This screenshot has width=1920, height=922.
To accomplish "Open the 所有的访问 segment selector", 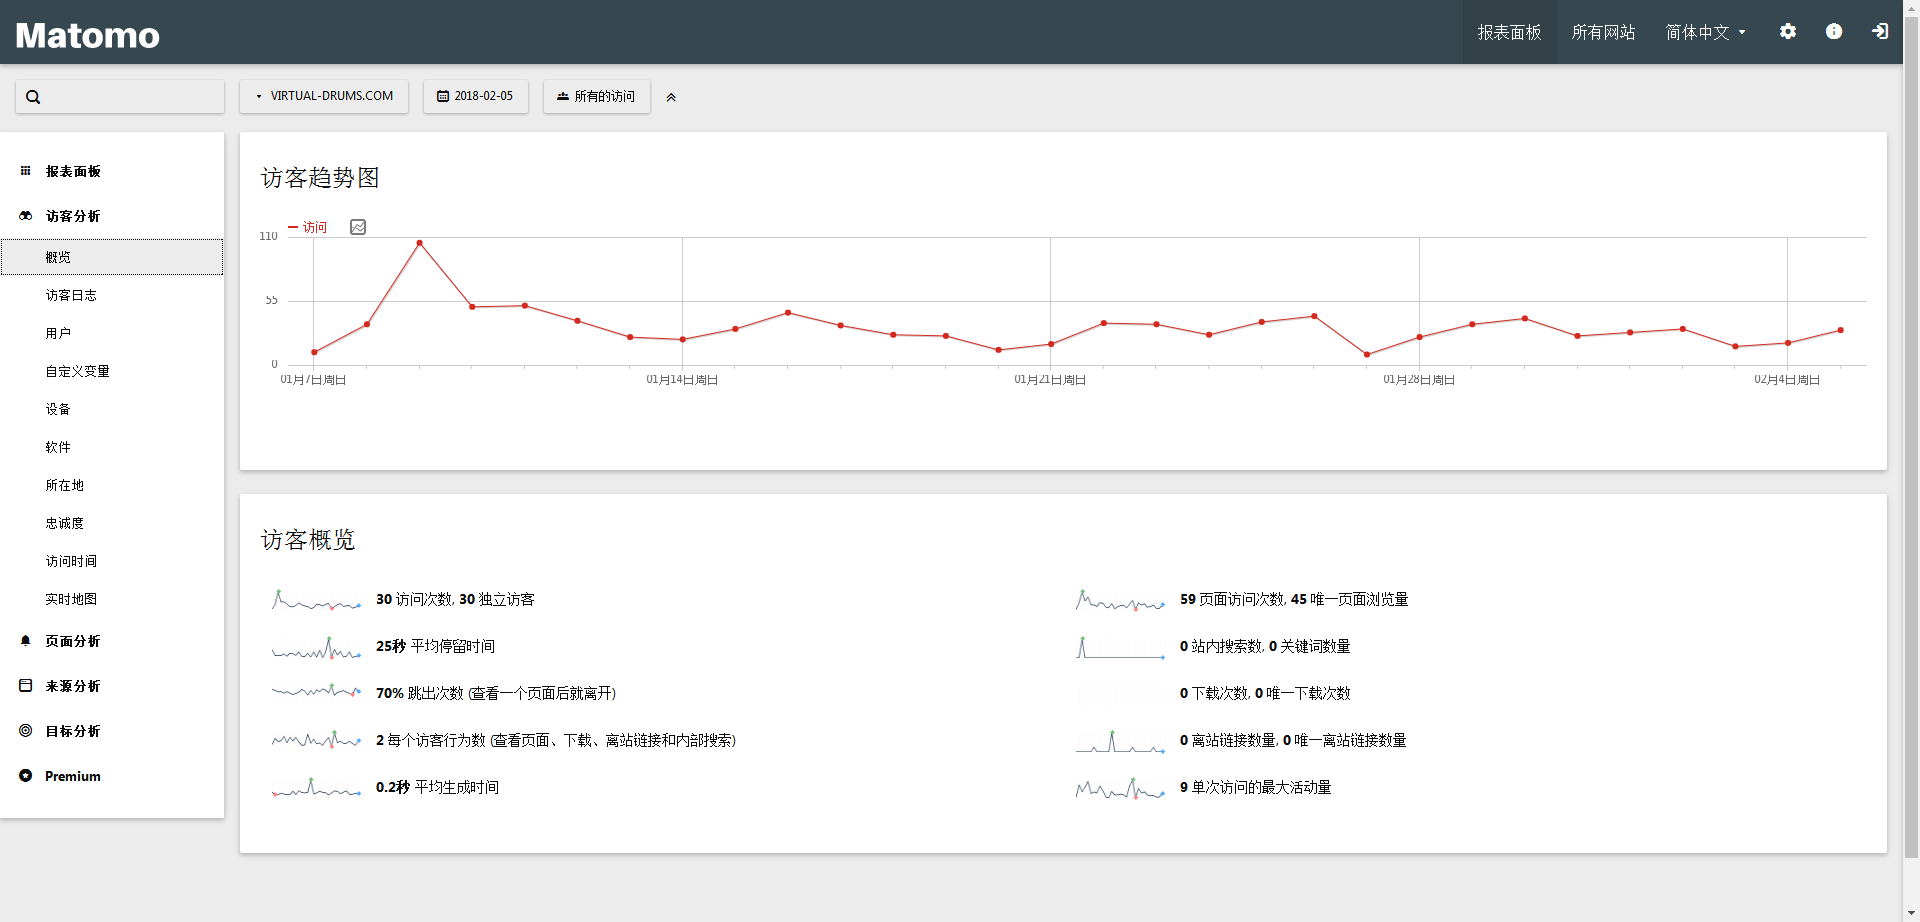I will click(x=597, y=96).
